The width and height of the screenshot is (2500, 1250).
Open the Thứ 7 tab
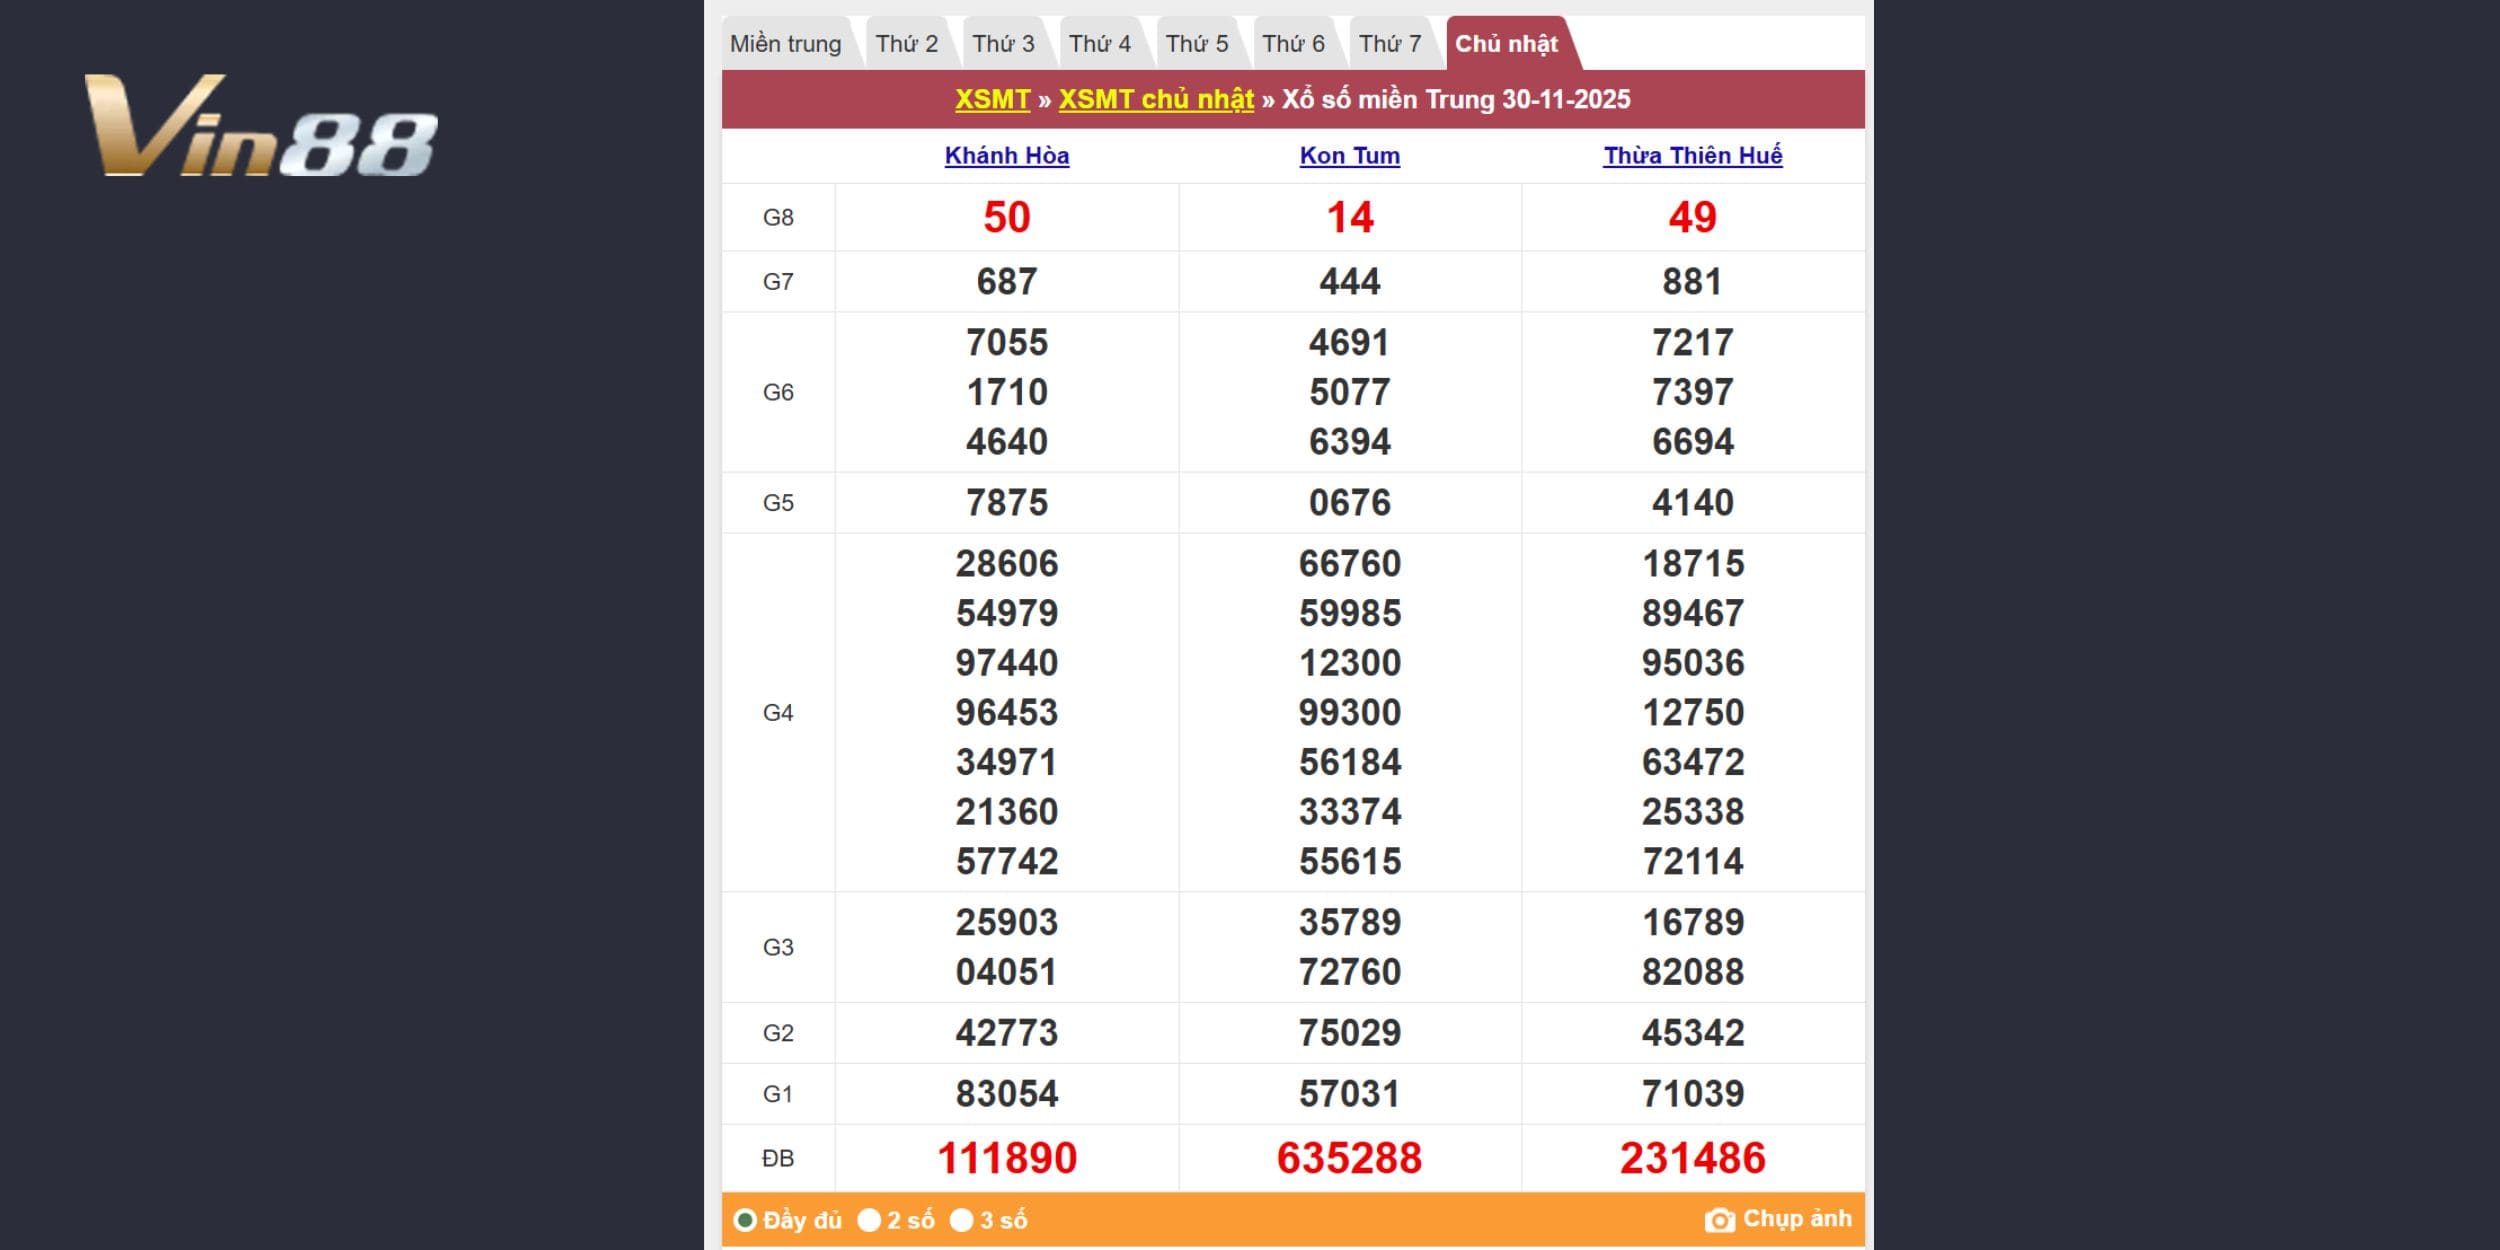pos(1389,44)
